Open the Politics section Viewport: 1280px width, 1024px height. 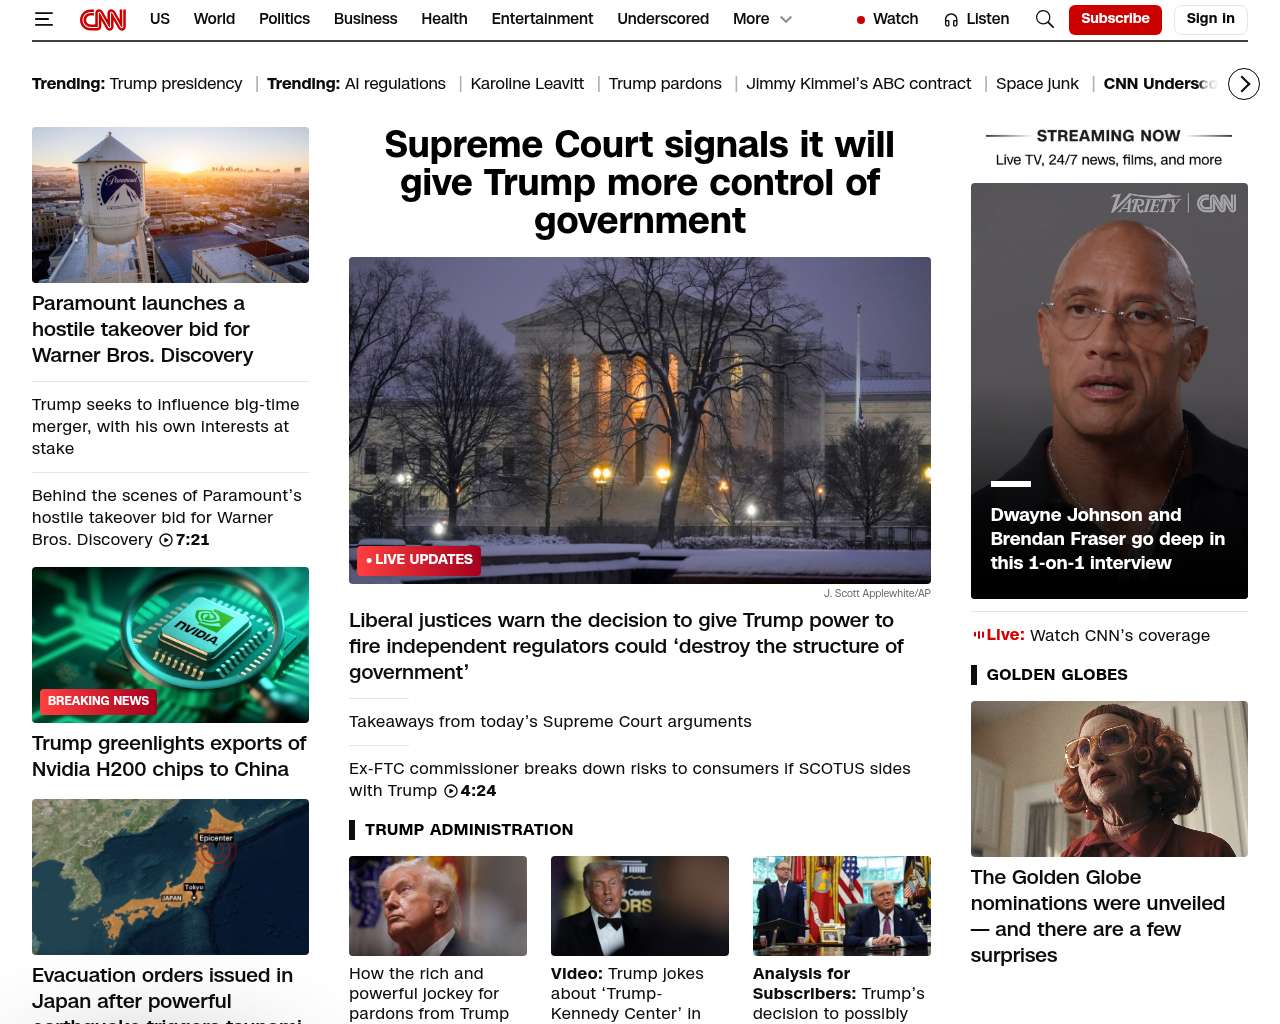(x=284, y=19)
